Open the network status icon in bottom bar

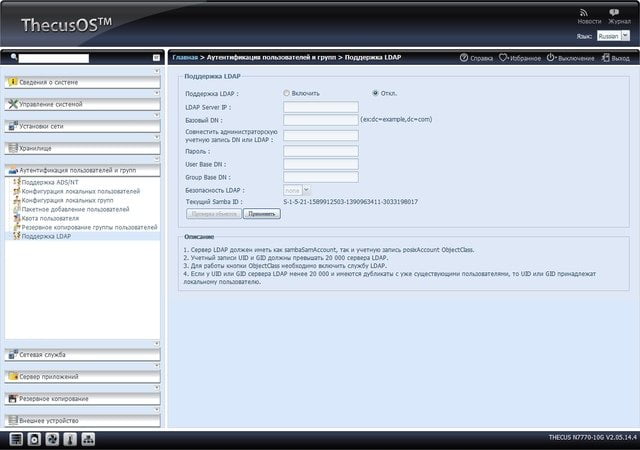(x=88, y=439)
